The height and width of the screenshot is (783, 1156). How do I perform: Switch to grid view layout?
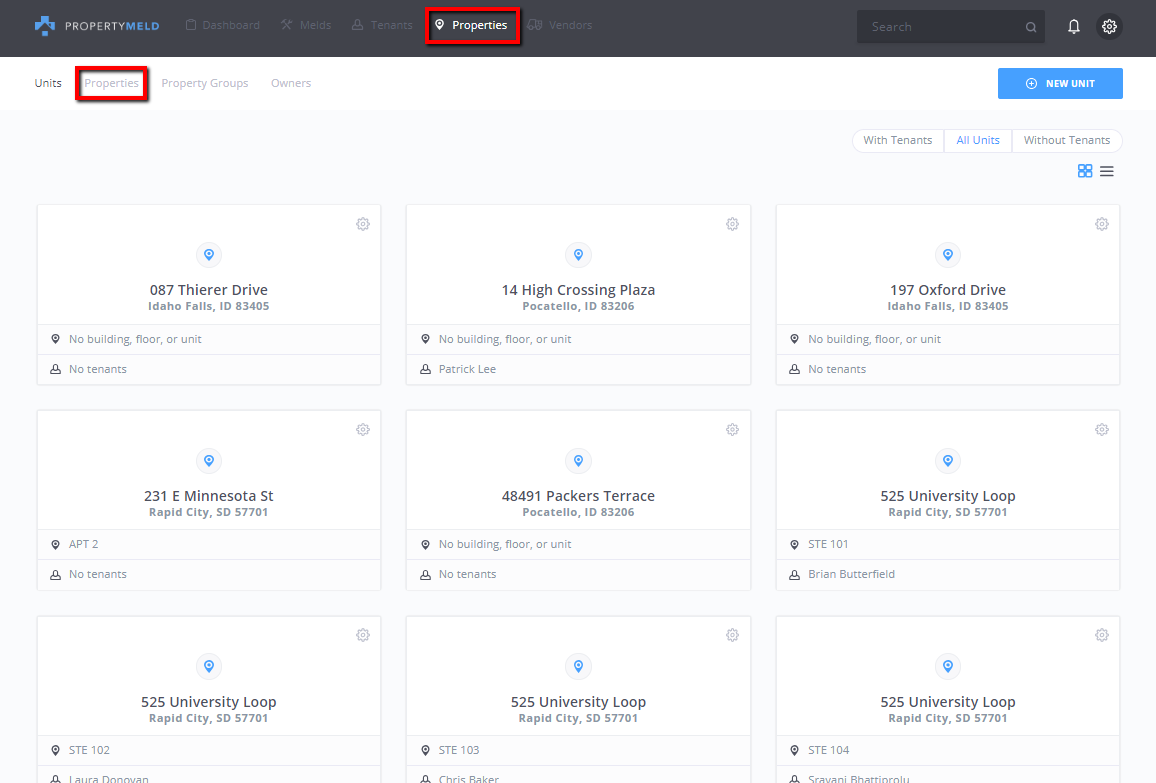[x=1085, y=171]
